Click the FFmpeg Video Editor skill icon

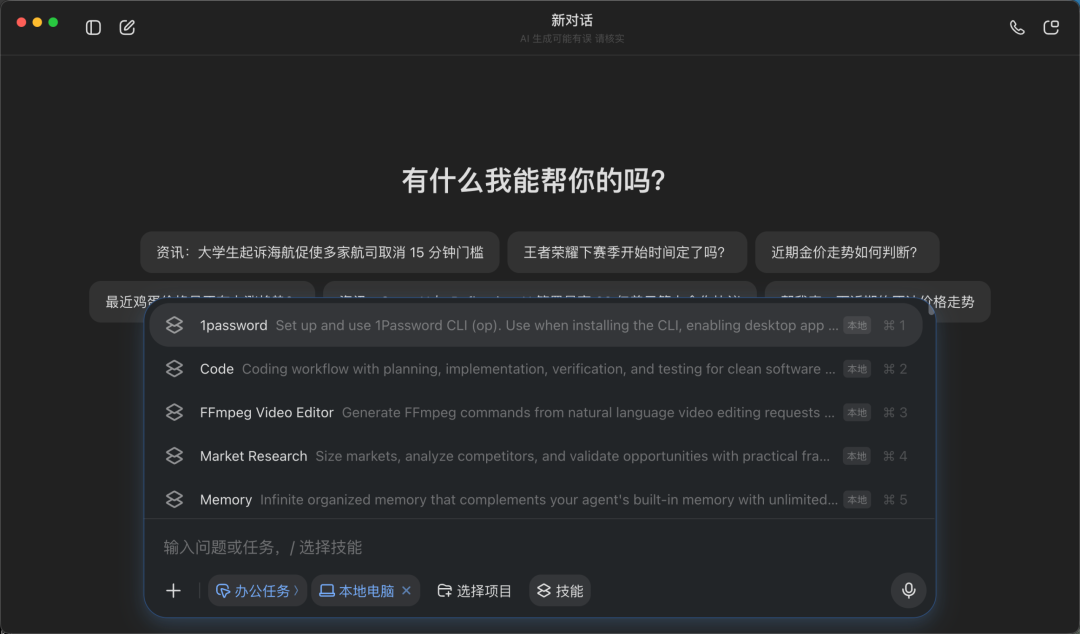coord(174,412)
